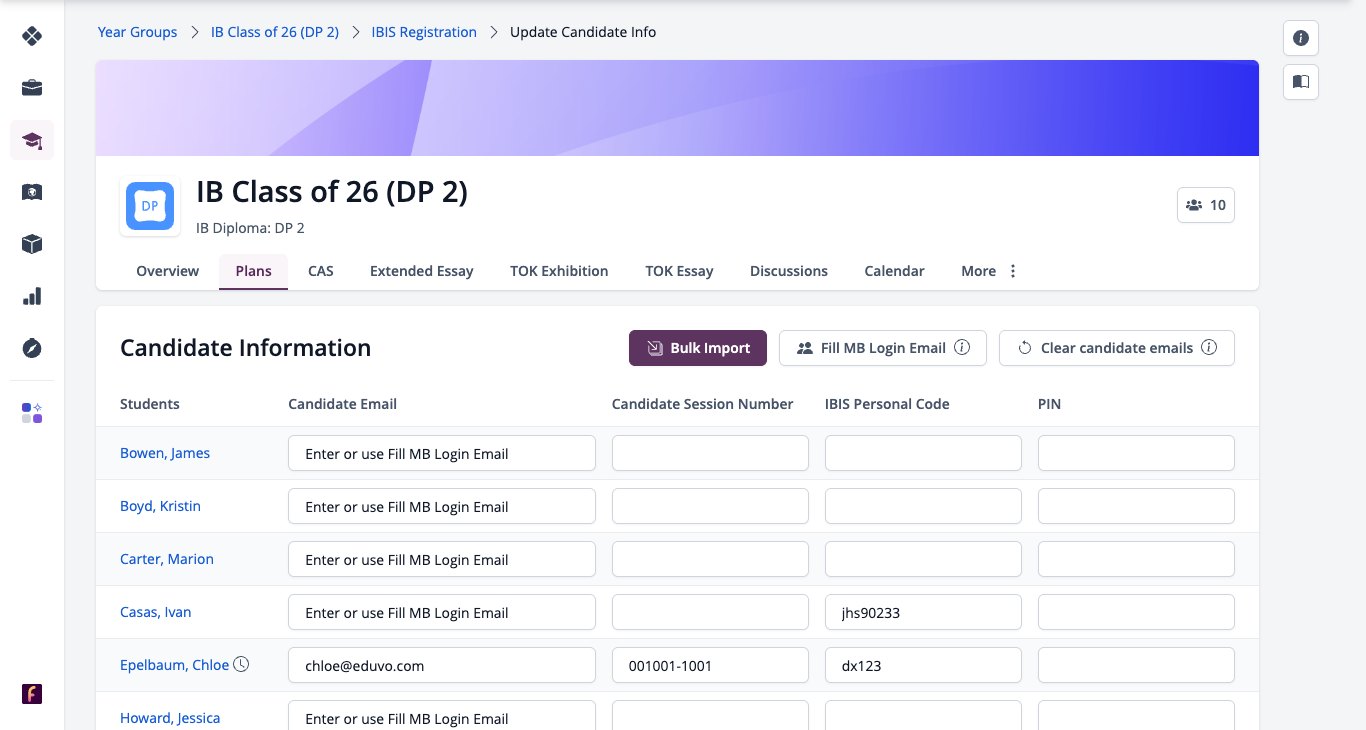The image size is (1366, 730).
Task: Click Candidate Session Number field for Carter, Marion
Action: [x=710, y=559]
